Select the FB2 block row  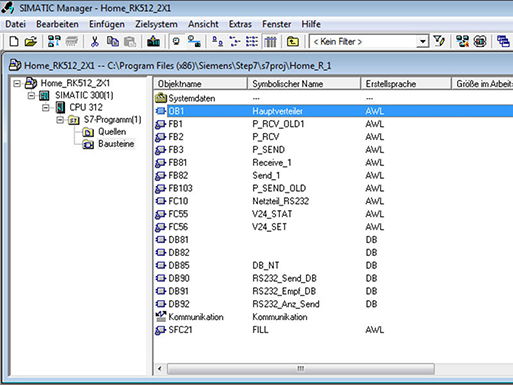tap(334, 137)
